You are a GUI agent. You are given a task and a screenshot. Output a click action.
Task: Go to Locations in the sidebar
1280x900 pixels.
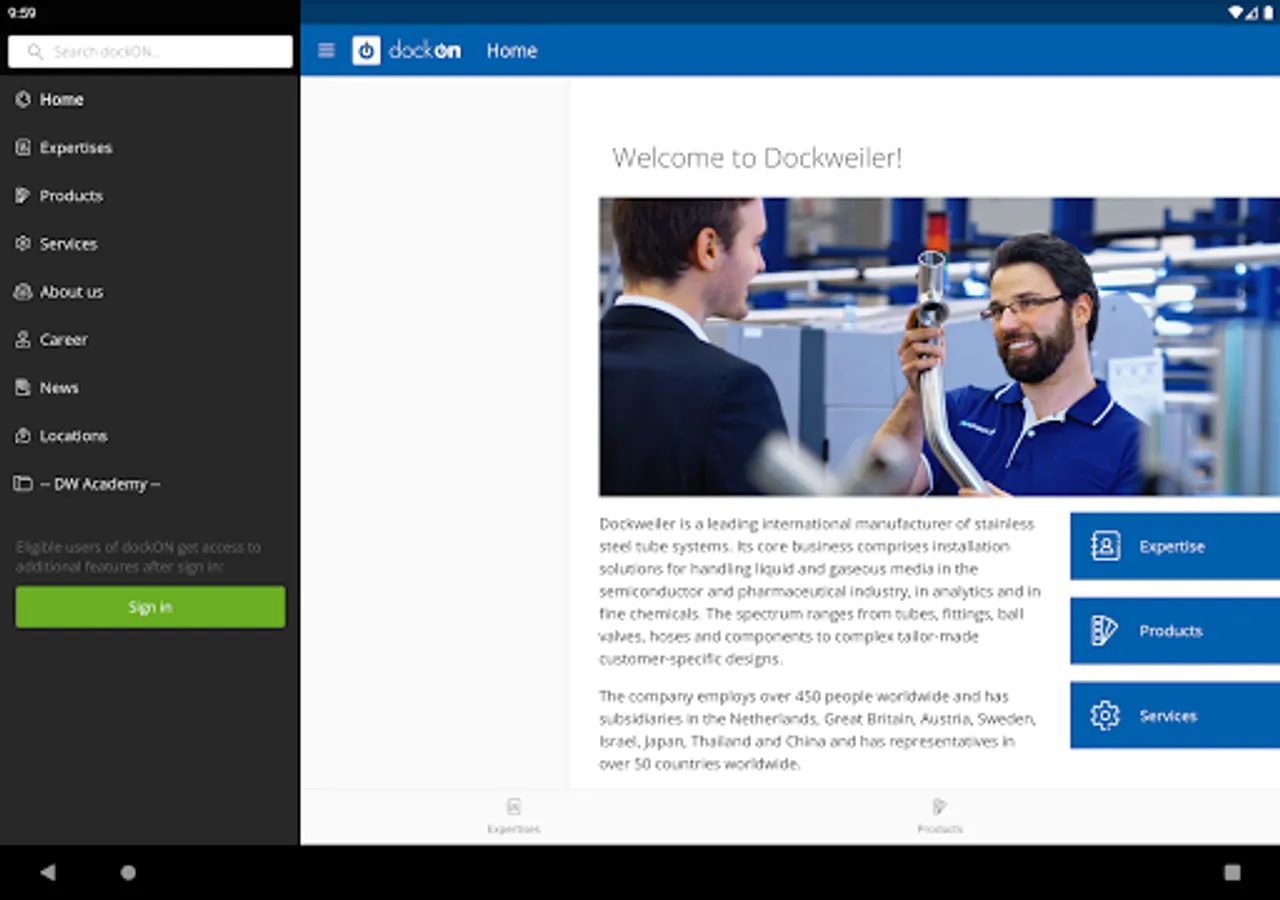[x=150, y=435]
